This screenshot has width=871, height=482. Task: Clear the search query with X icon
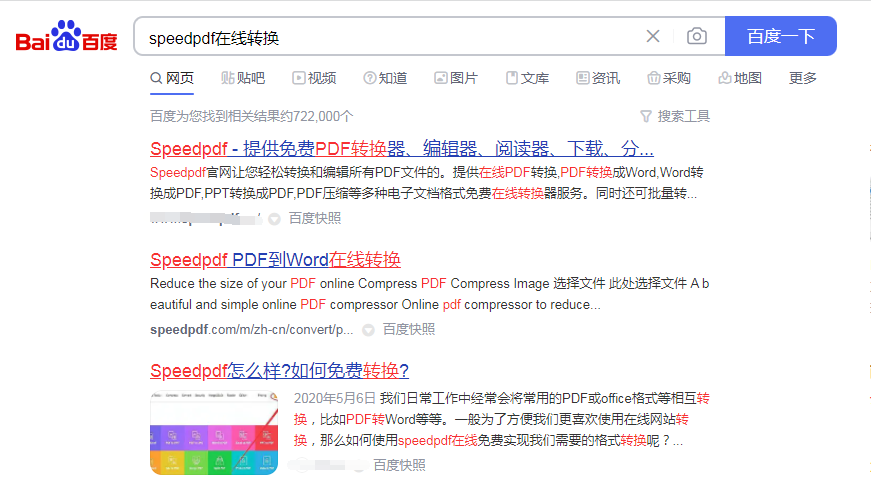653,37
